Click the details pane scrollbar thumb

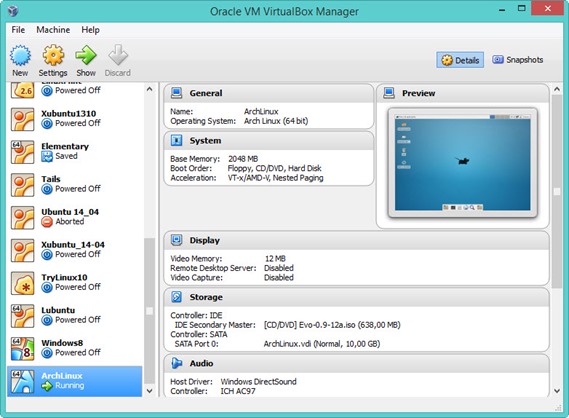[x=557, y=192]
